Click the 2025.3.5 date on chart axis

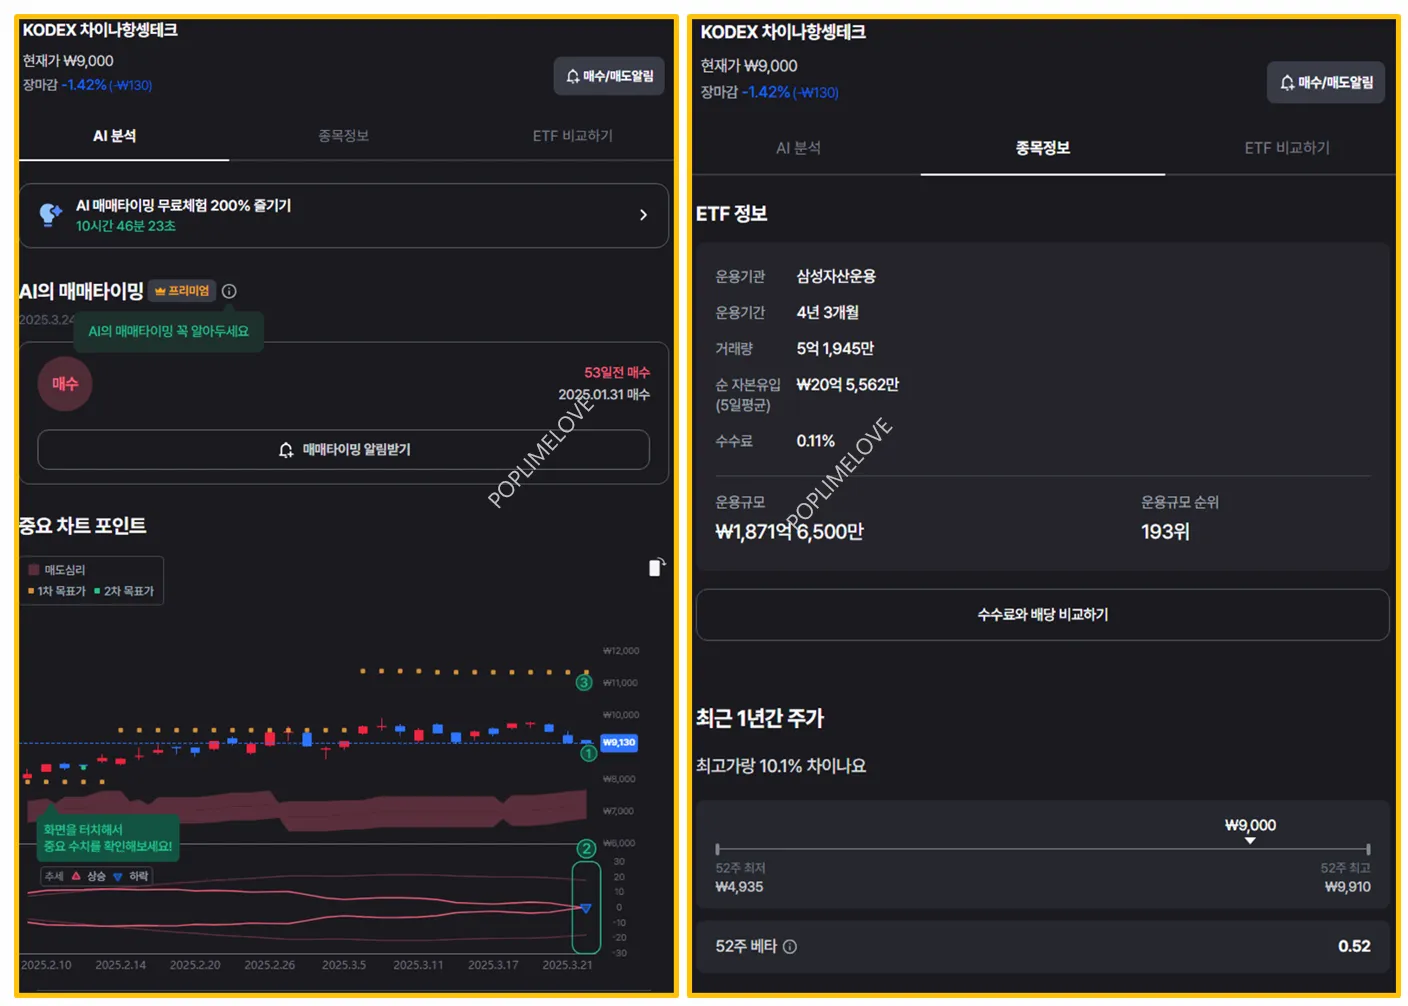[344, 965]
